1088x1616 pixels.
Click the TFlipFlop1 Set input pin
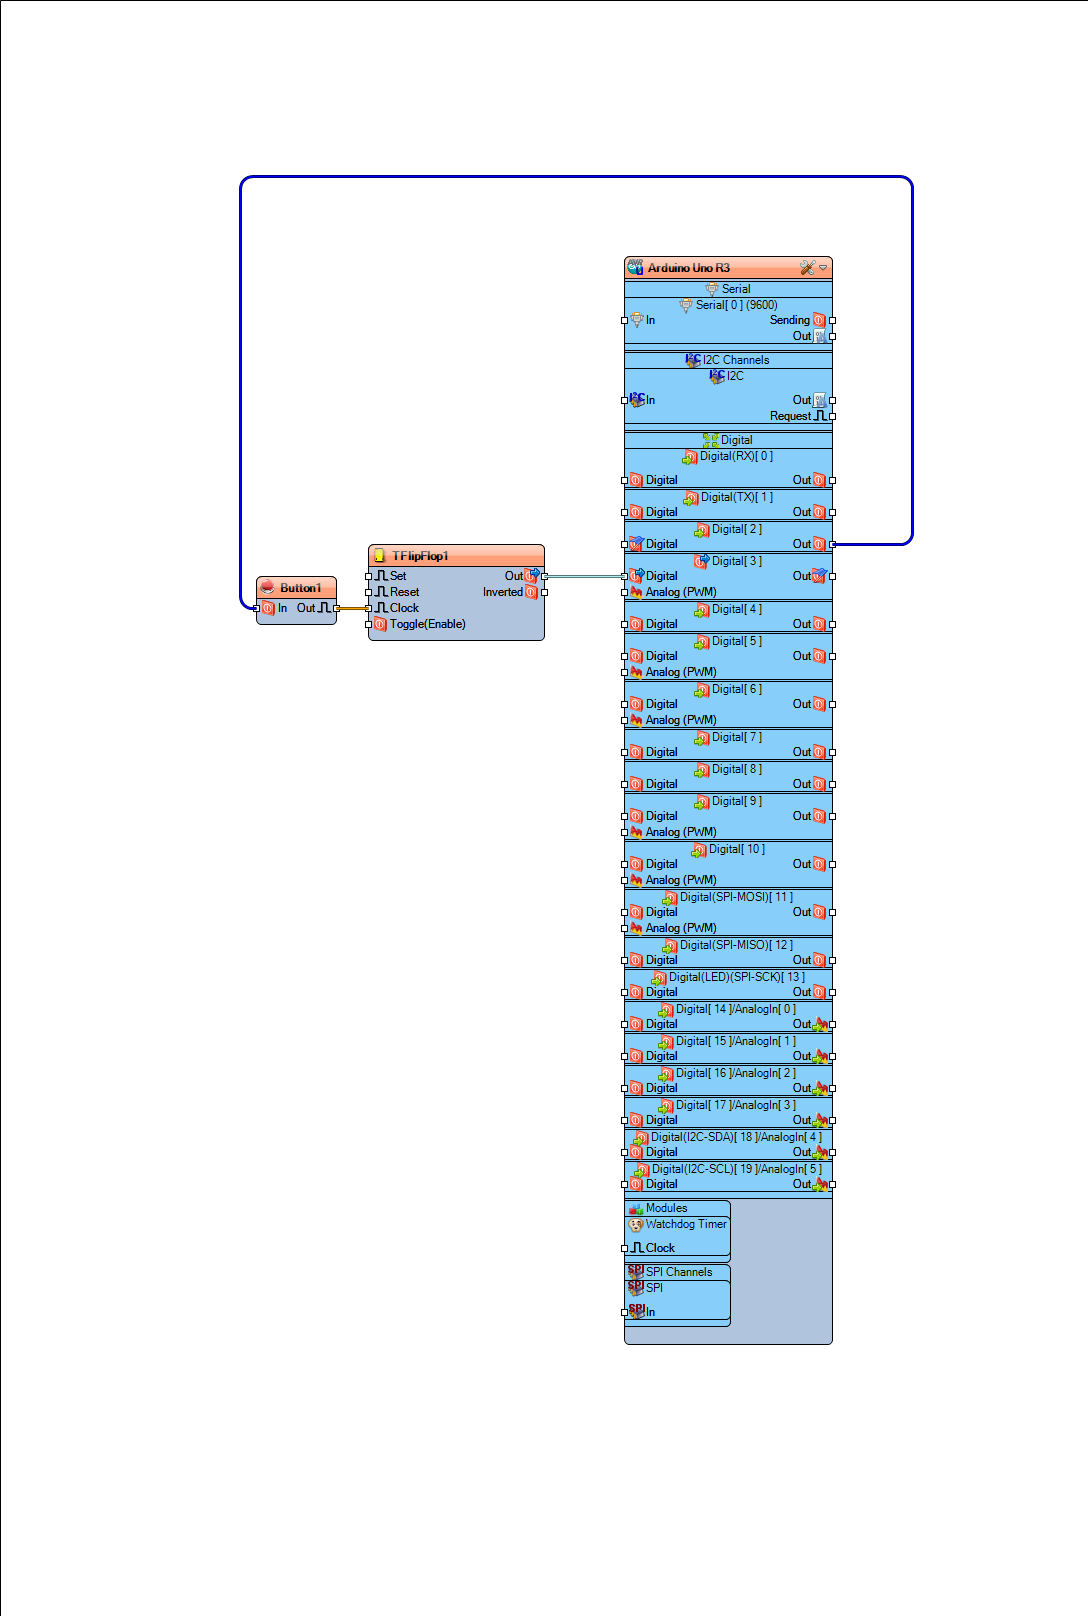(x=369, y=576)
